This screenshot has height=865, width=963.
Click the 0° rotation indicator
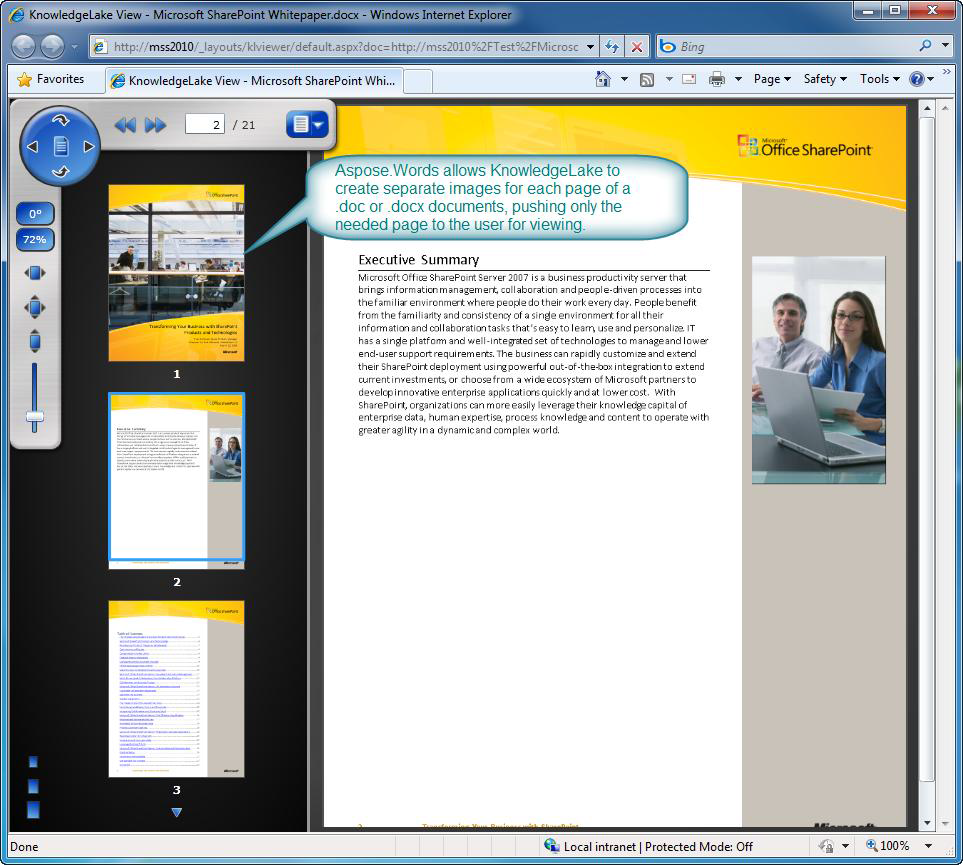coord(35,214)
